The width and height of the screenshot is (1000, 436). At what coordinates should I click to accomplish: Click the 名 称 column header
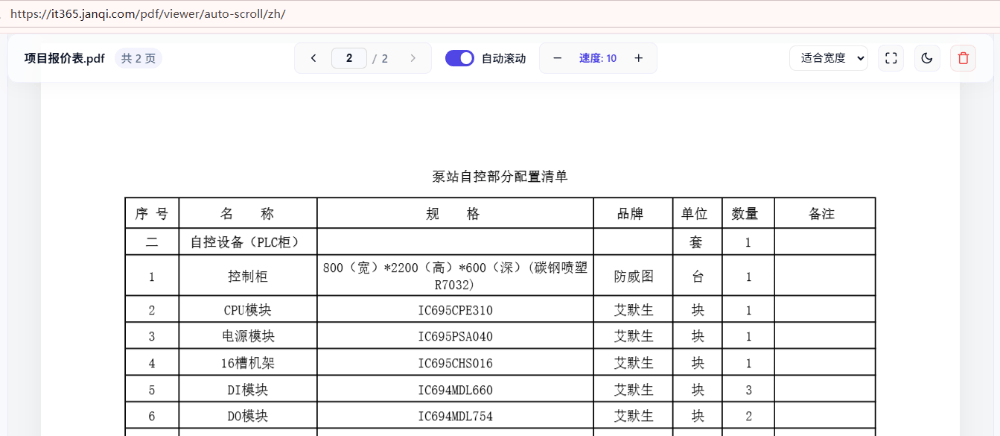248,214
